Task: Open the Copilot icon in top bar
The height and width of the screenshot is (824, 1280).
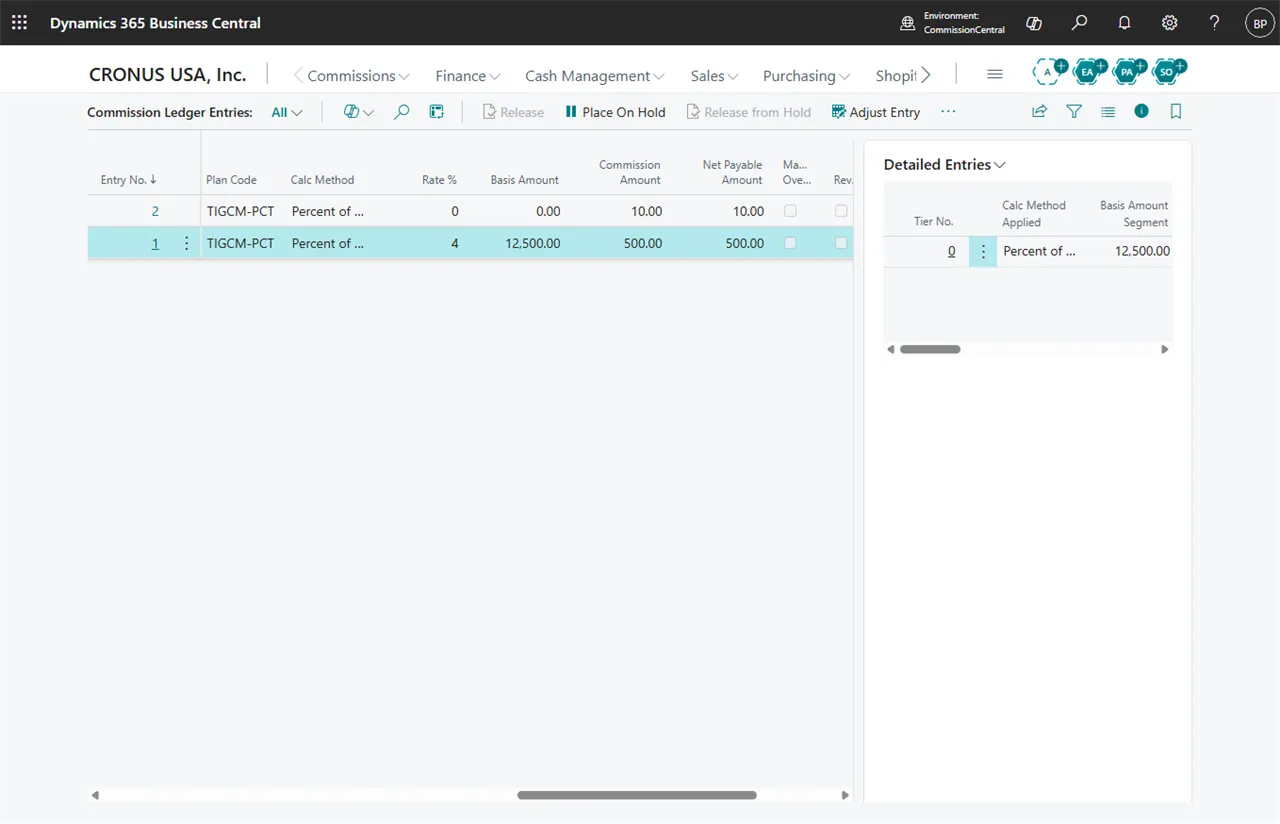Action: (1034, 23)
